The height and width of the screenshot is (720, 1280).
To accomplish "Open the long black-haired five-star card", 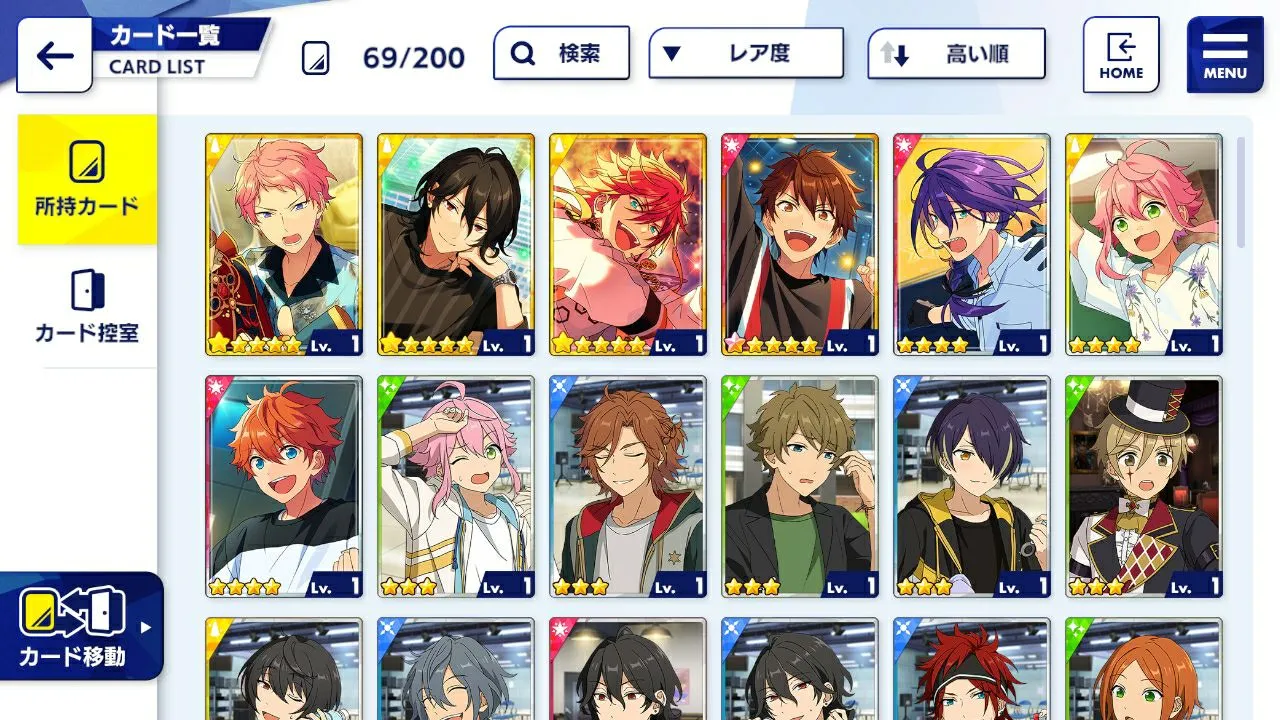I will coord(456,245).
